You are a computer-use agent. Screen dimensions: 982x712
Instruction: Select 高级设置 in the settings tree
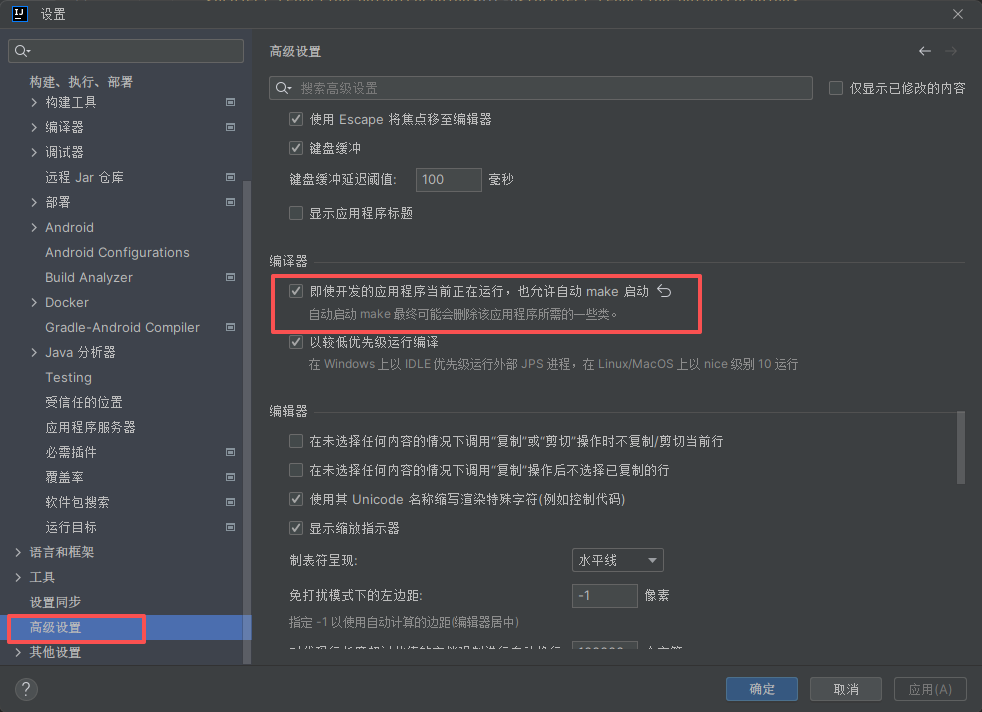56,628
